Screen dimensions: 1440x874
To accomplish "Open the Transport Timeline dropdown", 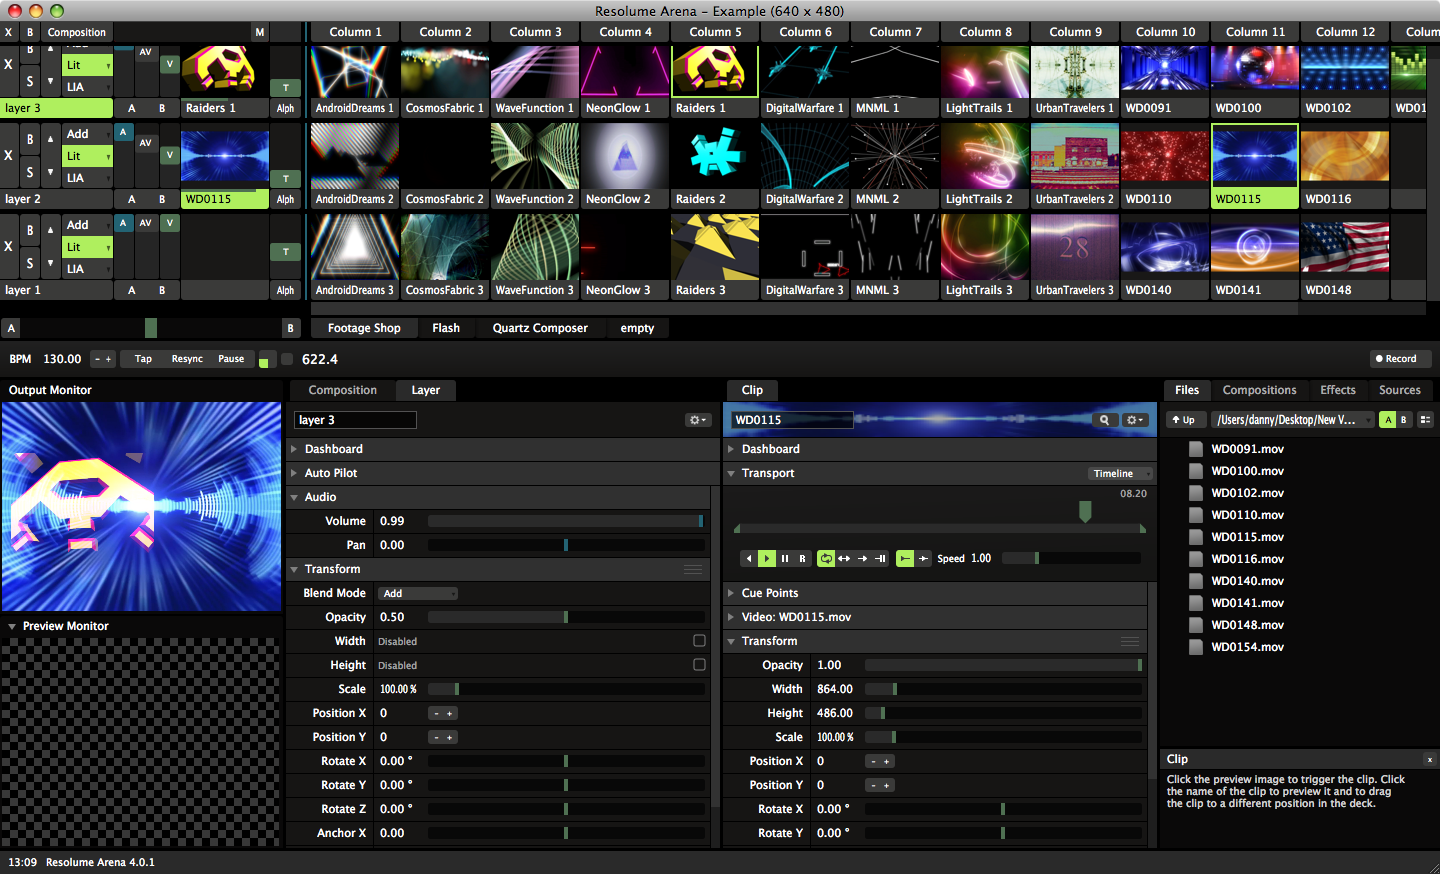I will tap(1120, 474).
